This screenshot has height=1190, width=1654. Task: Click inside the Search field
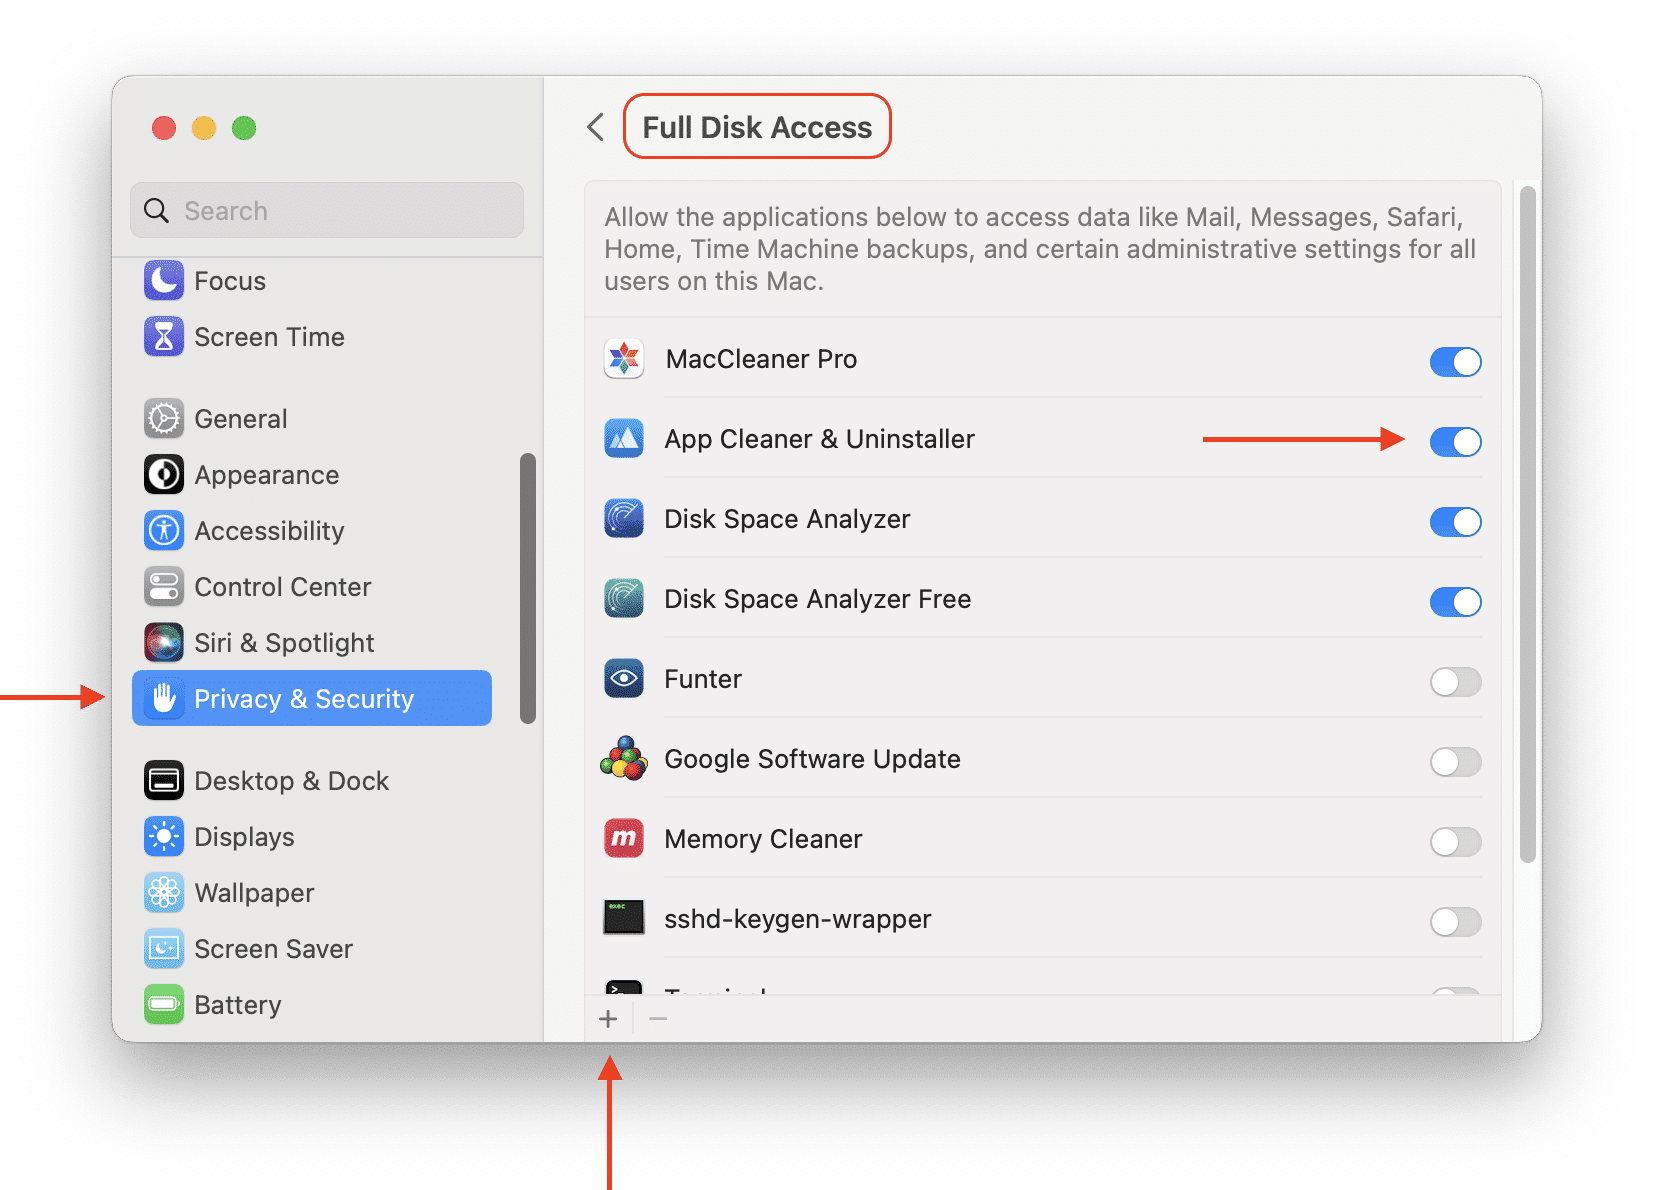click(326, 210)
